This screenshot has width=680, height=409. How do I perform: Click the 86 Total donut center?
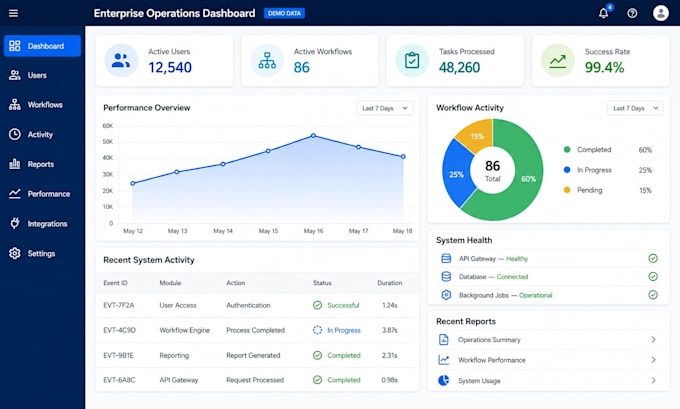click(x=493, y=170)
